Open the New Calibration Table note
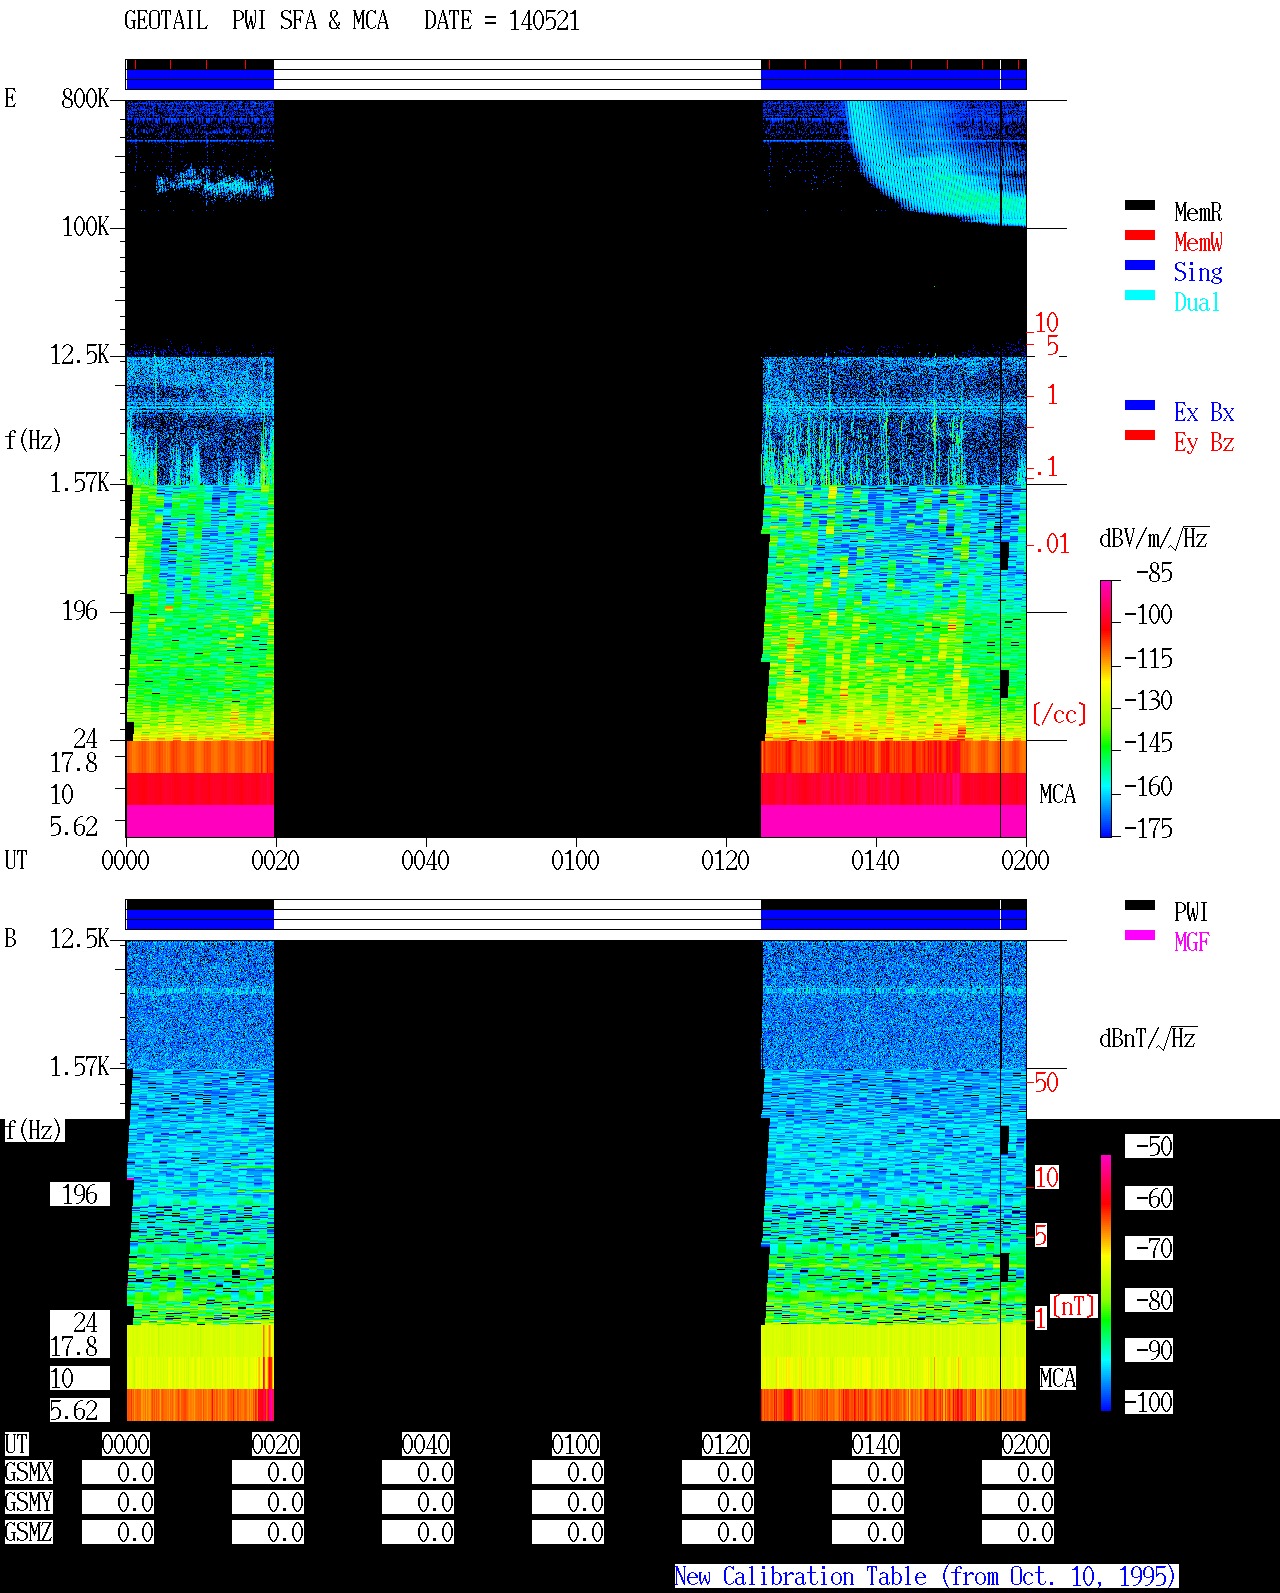Screen dimensions: 1280x1593 (x=926, y=1577)
